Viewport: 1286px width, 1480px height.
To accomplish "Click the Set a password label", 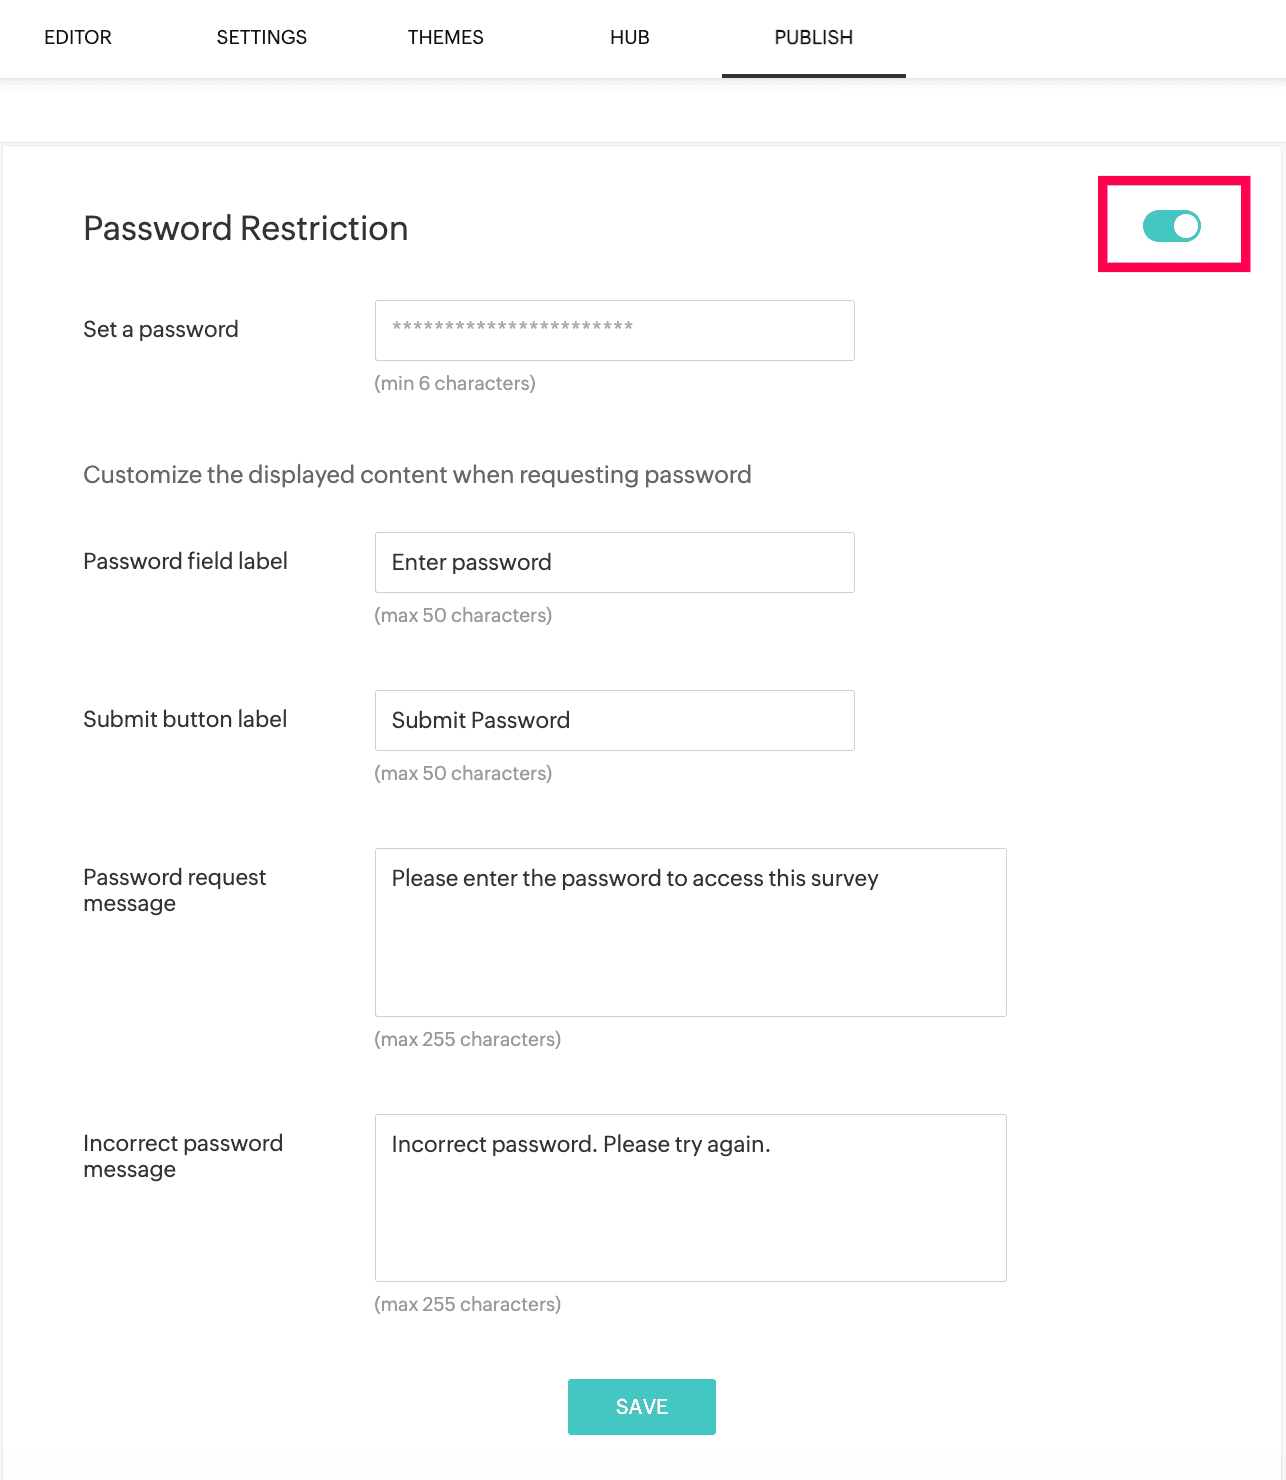I will pos(161,330).
